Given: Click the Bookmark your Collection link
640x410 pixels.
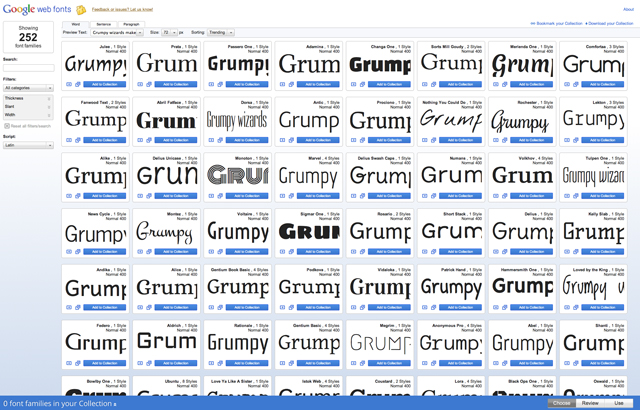Looking at the screenshot, I should pyautogui.click(x=557, y=24).
